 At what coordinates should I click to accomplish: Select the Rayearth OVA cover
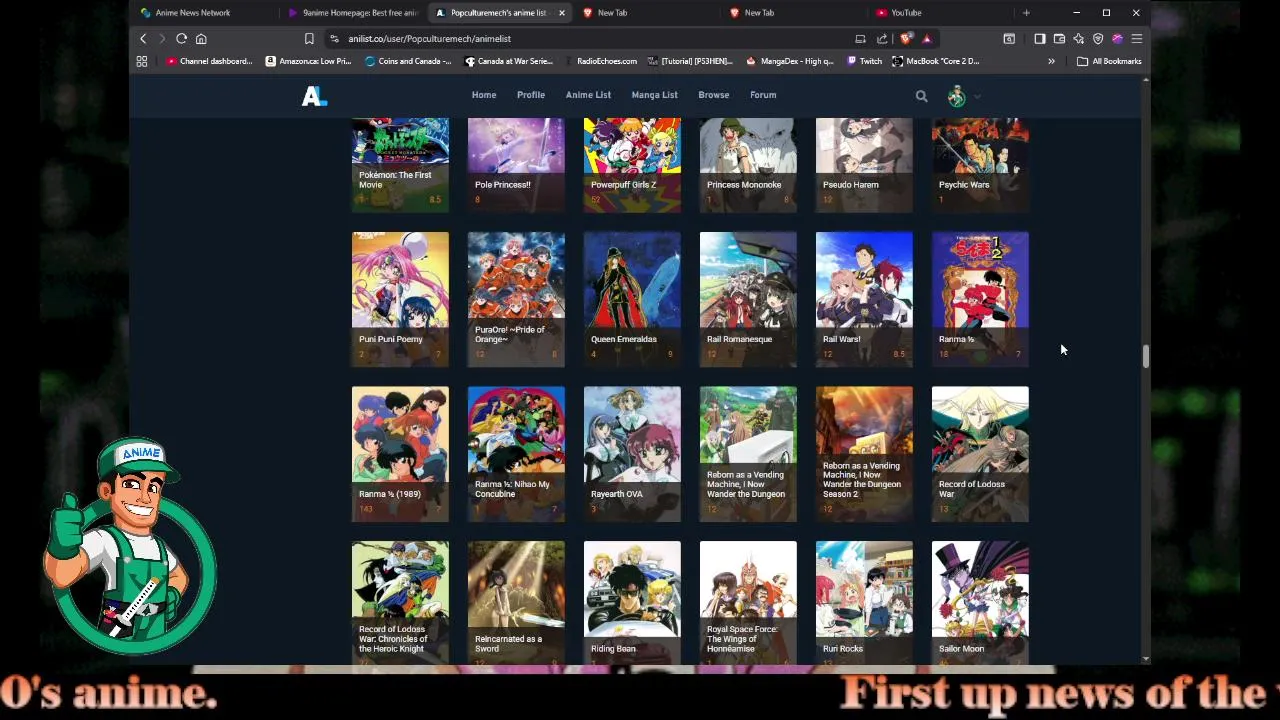click(632, 454)
